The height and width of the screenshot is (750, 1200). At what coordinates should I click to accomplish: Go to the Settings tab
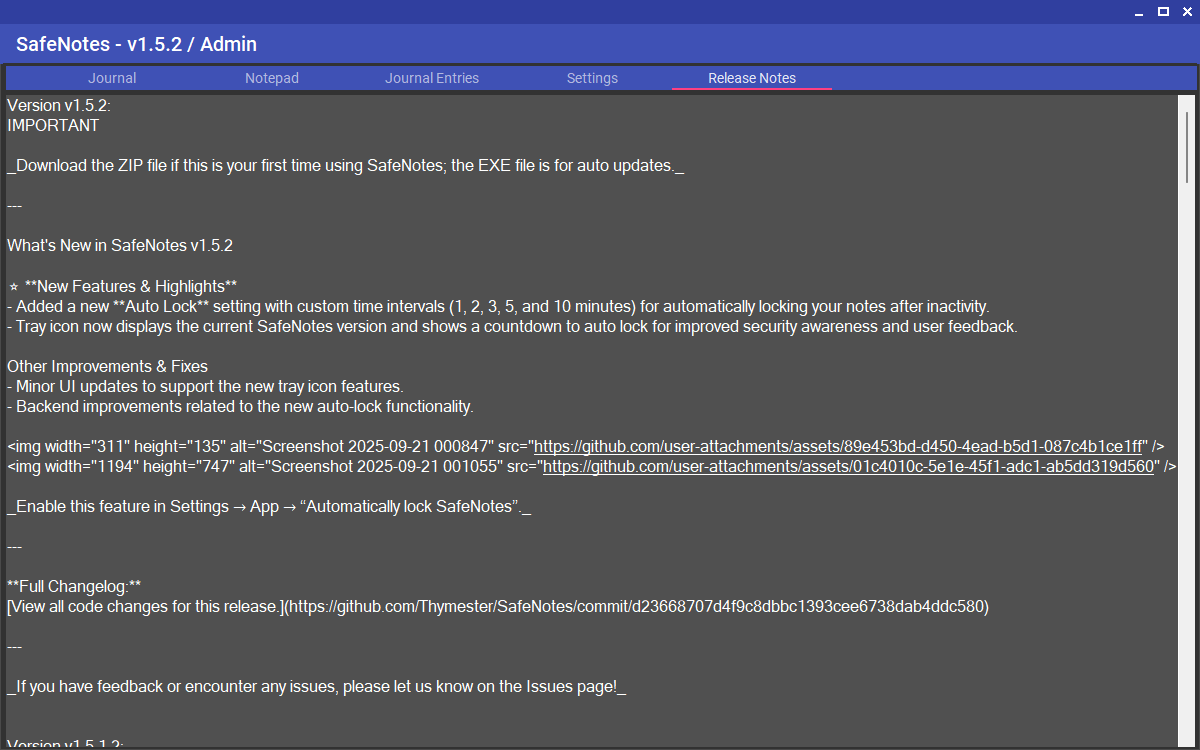pos(592,78)
